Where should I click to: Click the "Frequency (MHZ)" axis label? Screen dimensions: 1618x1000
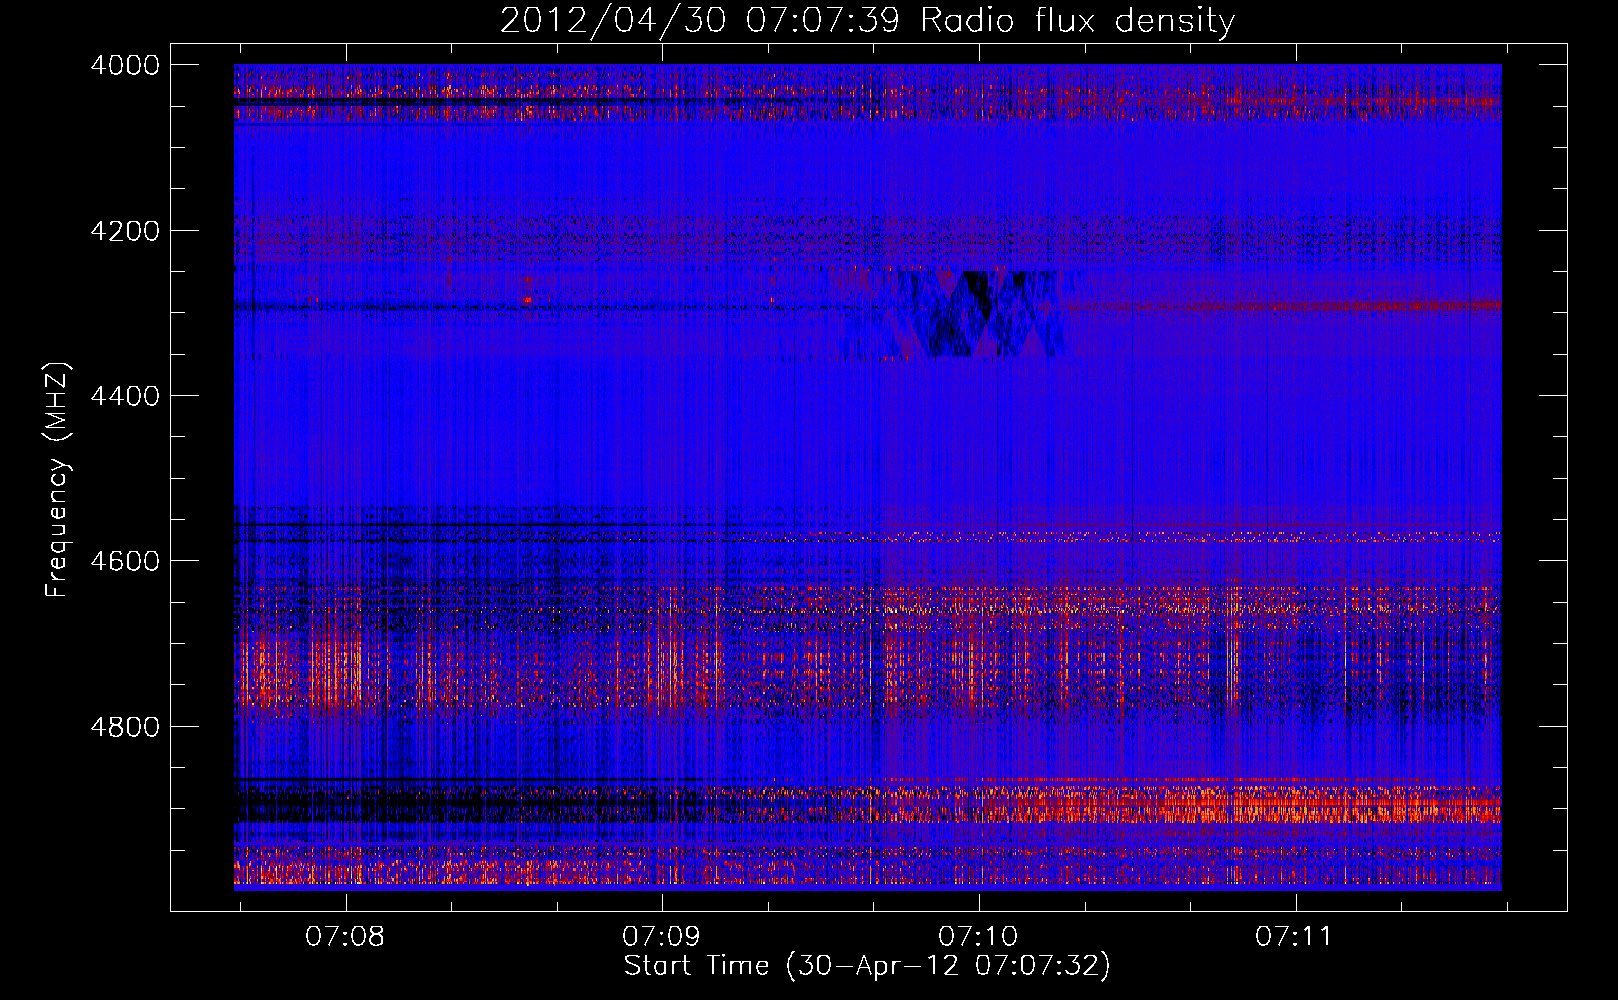click(58, 480)
